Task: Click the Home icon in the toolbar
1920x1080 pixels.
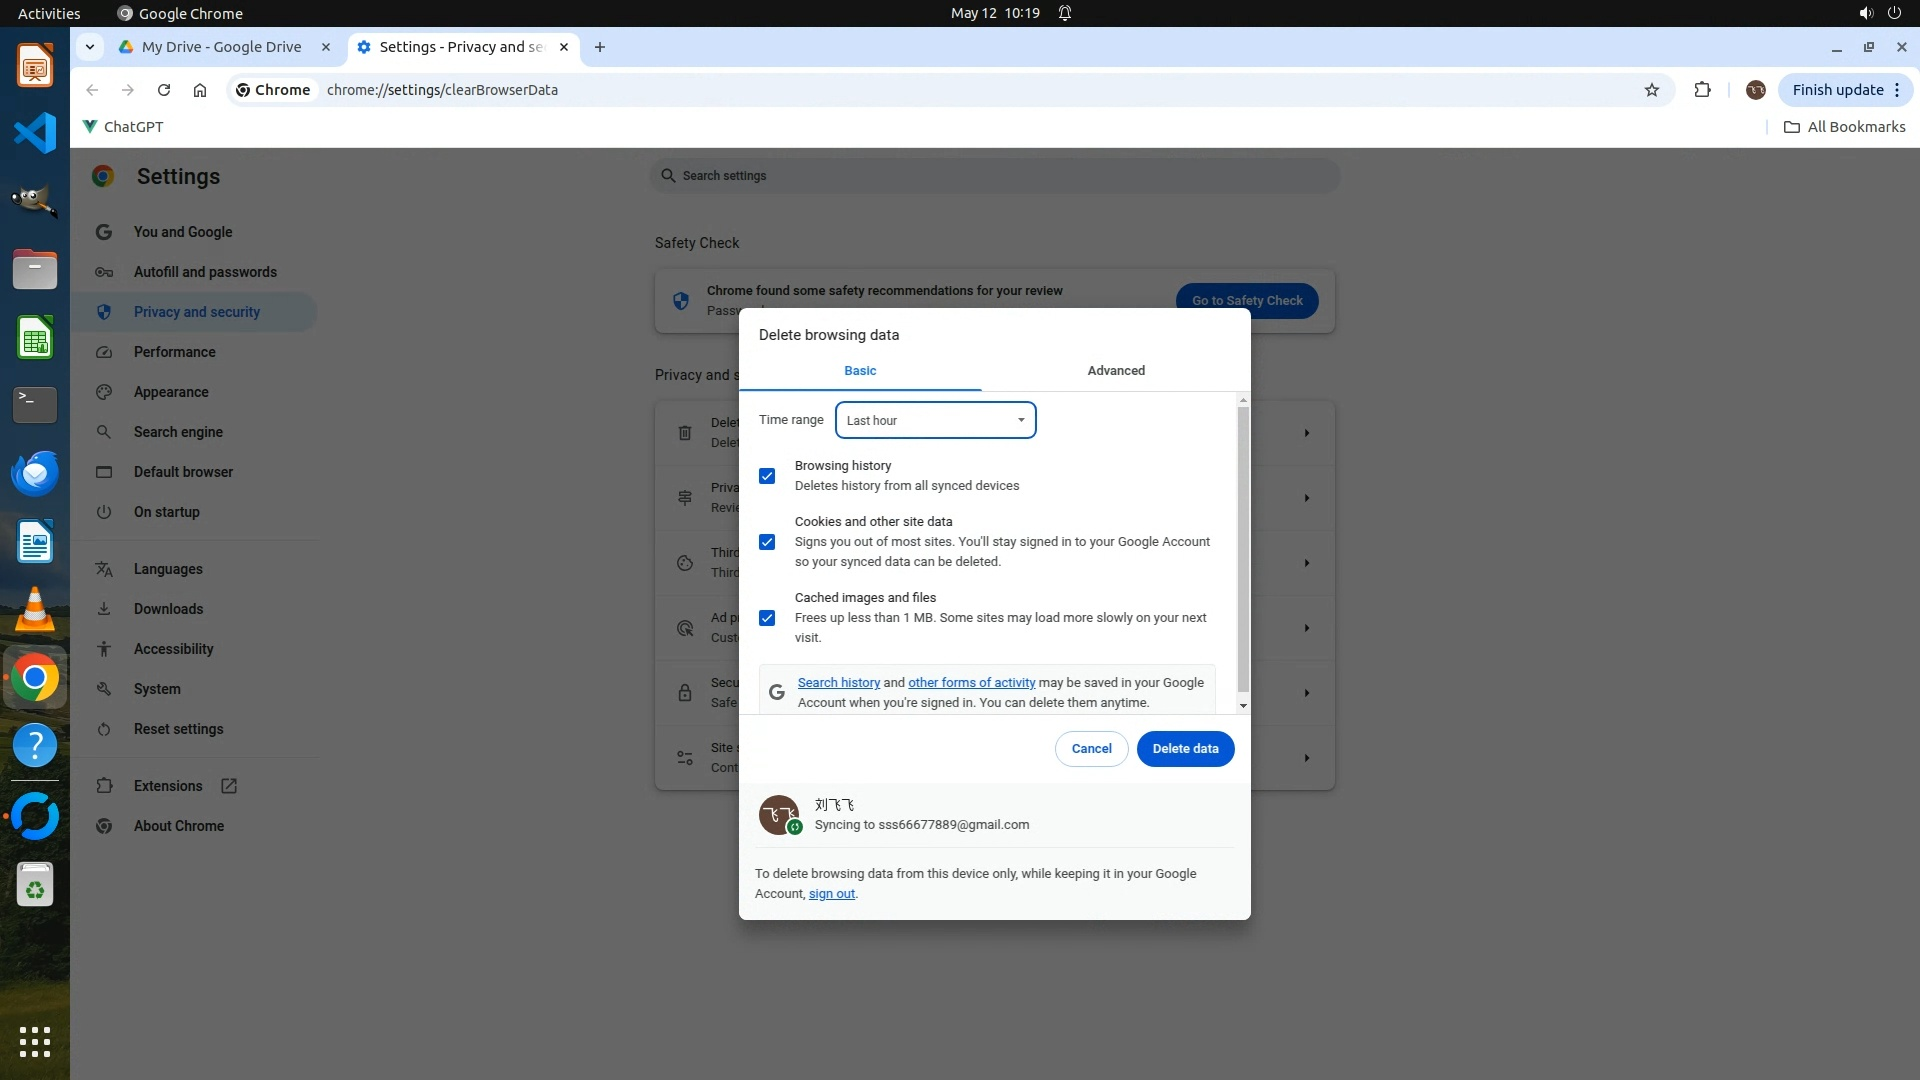Action: [x=200, y=90]
